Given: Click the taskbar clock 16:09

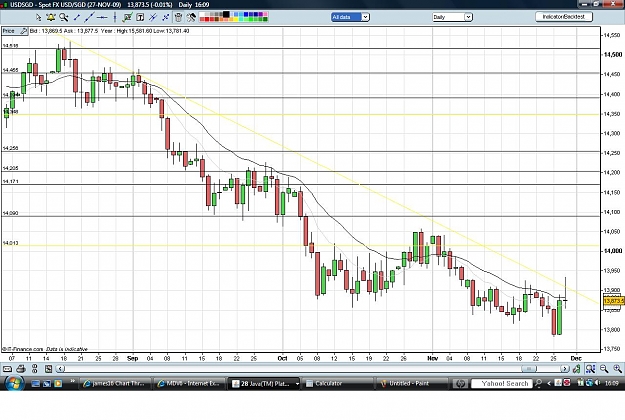Looking at the screenshot, I should coord(611,383).
